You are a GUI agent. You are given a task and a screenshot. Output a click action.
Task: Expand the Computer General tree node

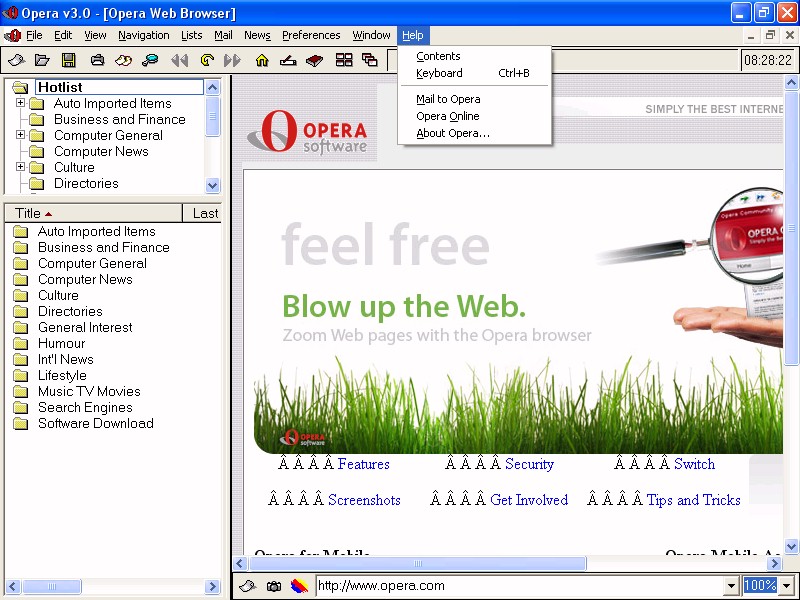coord(20,135)
